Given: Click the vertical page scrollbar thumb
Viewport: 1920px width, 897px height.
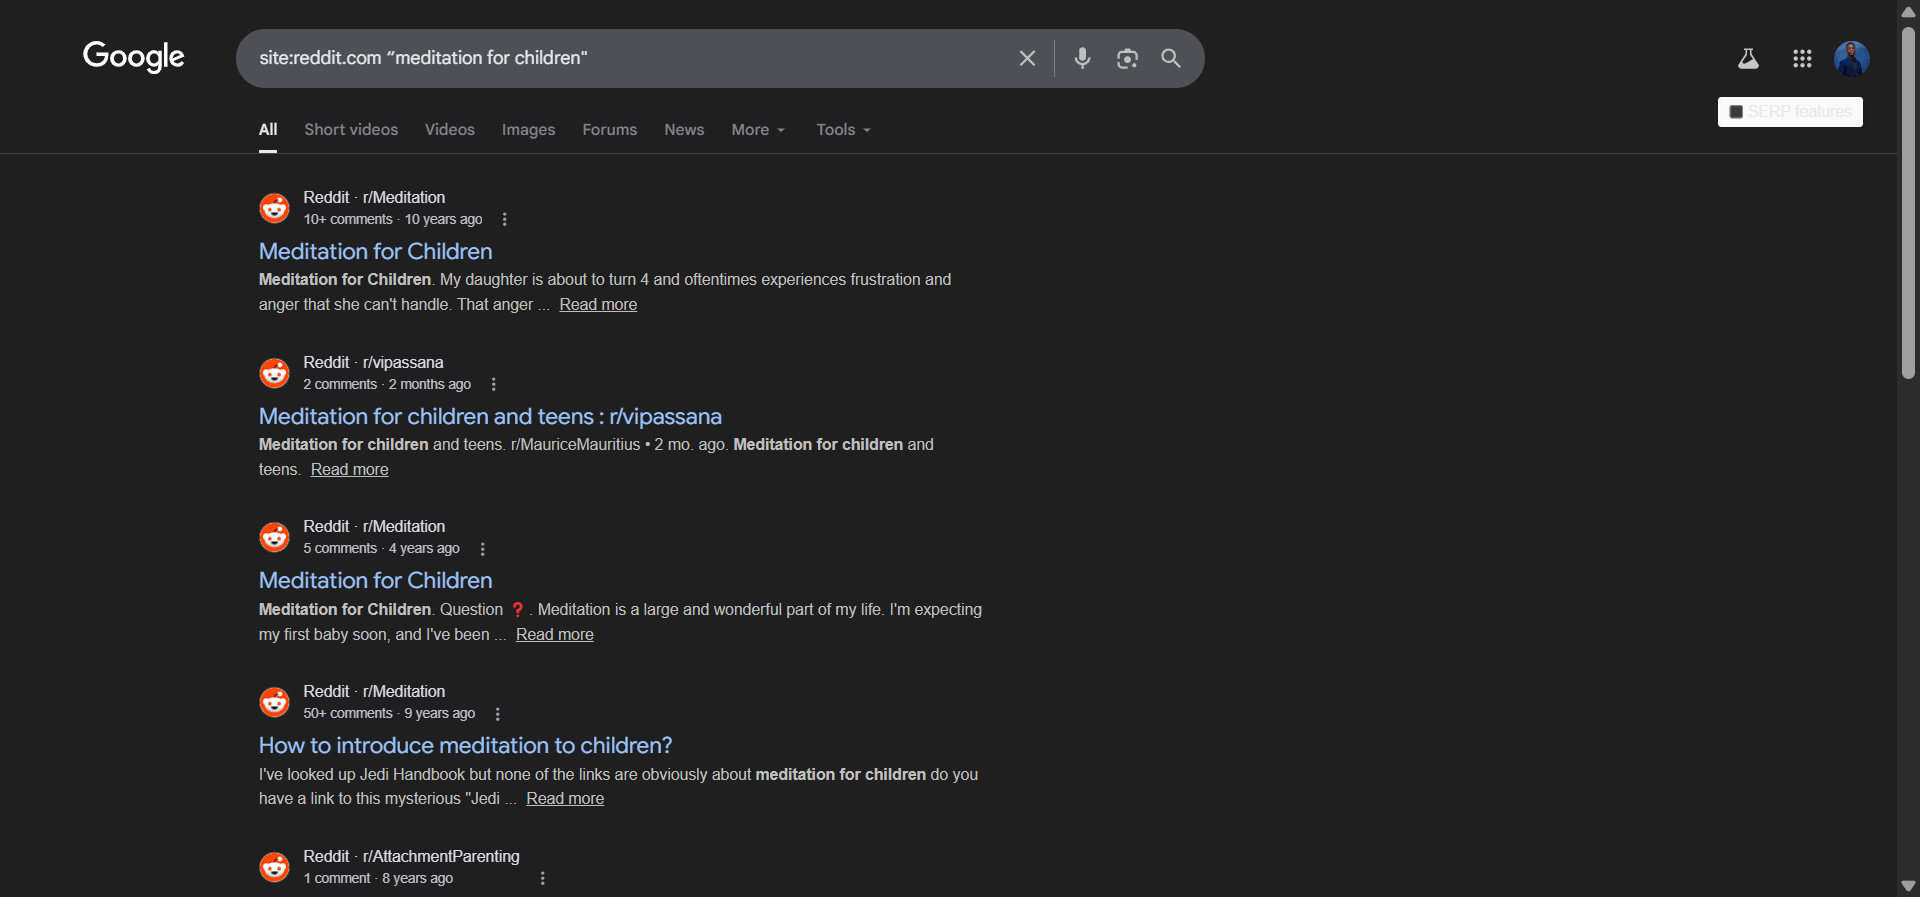Looking at the screenshot, I should [1908, 203].
